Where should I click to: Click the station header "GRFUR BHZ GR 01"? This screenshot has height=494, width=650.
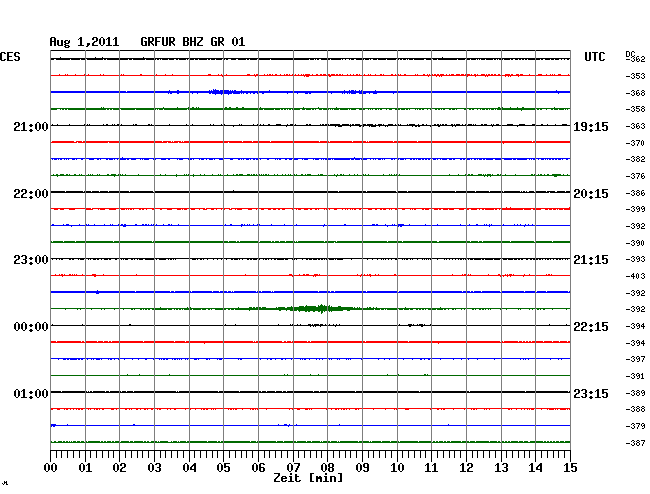[x=193, y=42]
